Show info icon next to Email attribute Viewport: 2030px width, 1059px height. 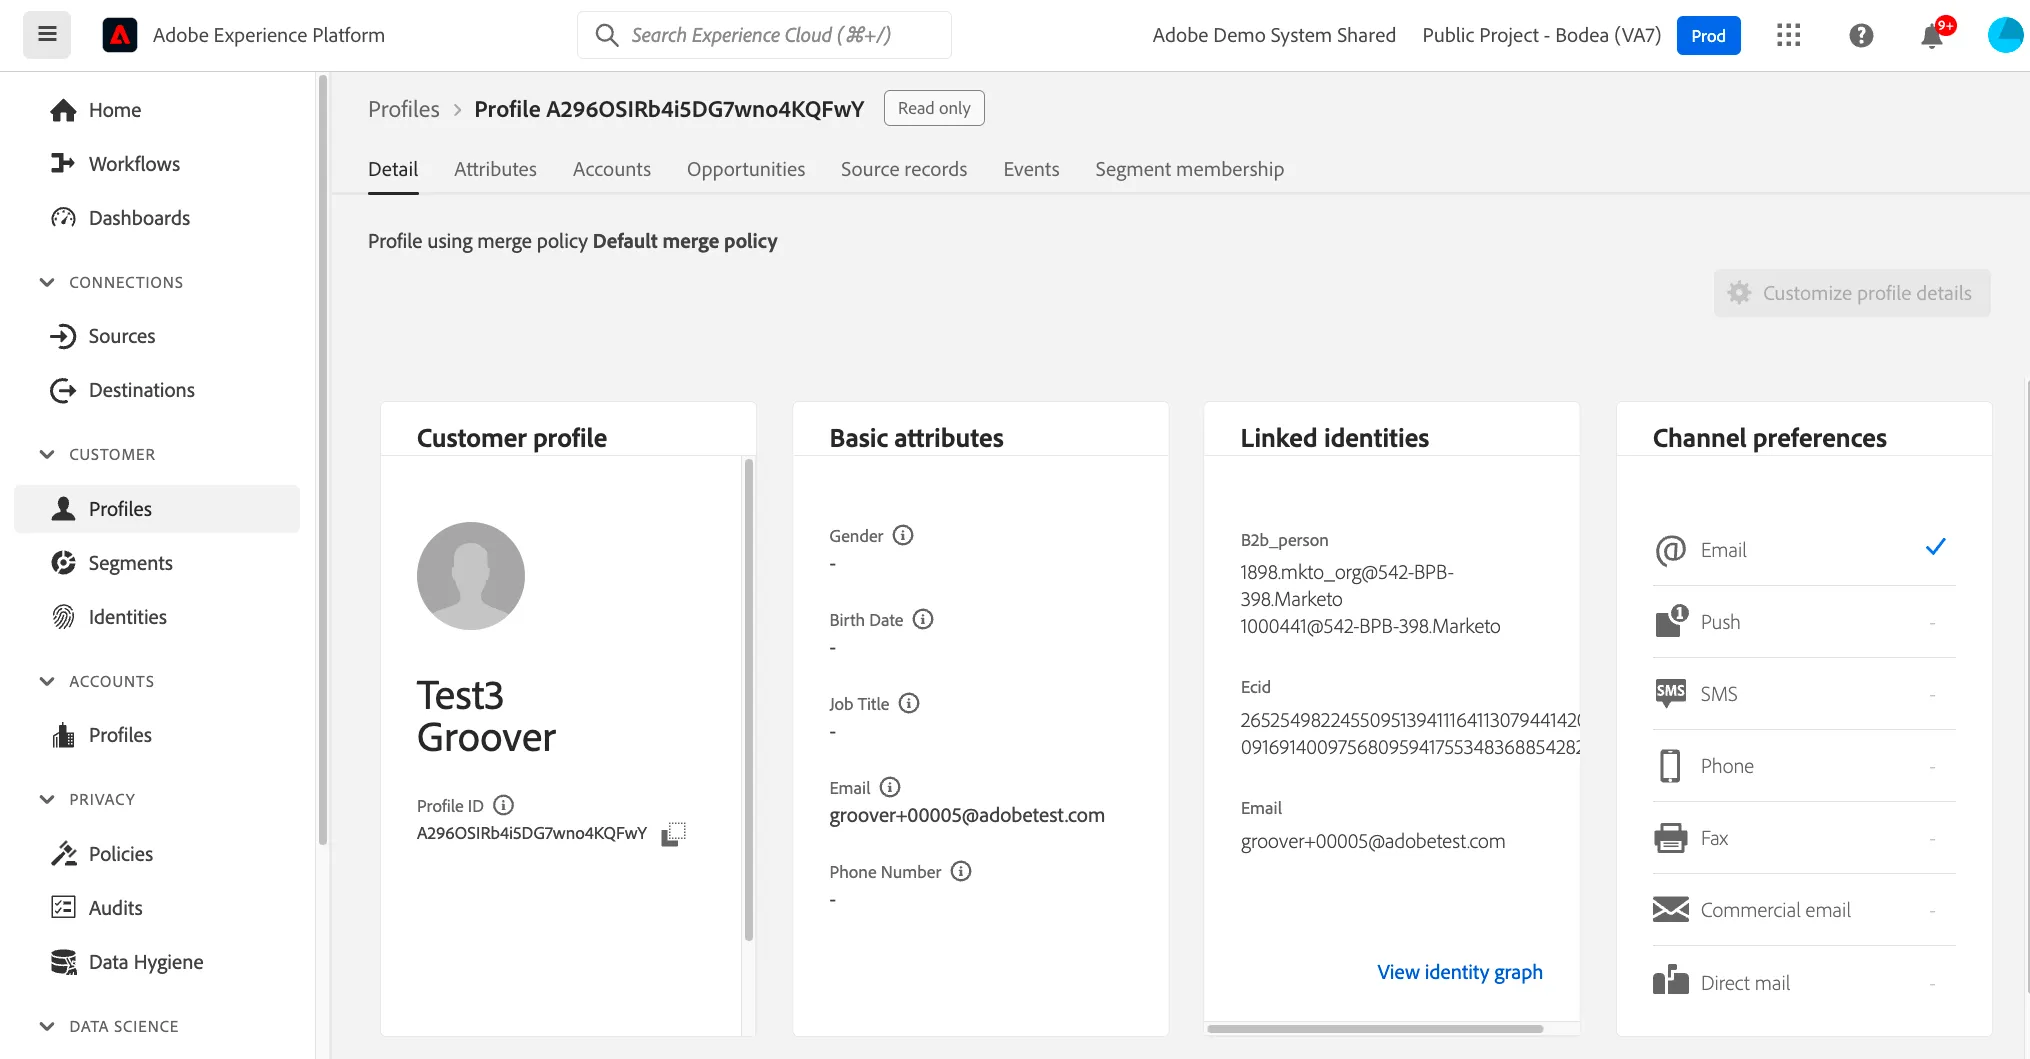click(x=890, y=787)
